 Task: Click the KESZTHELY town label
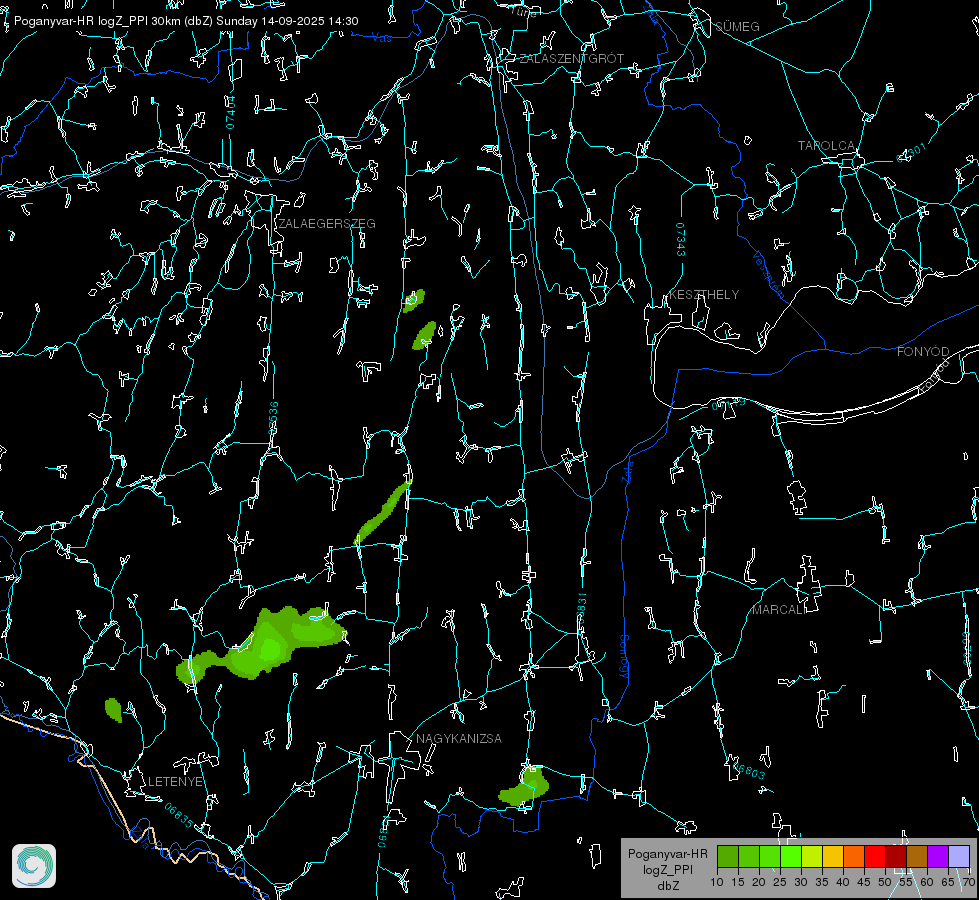[704, 295]
